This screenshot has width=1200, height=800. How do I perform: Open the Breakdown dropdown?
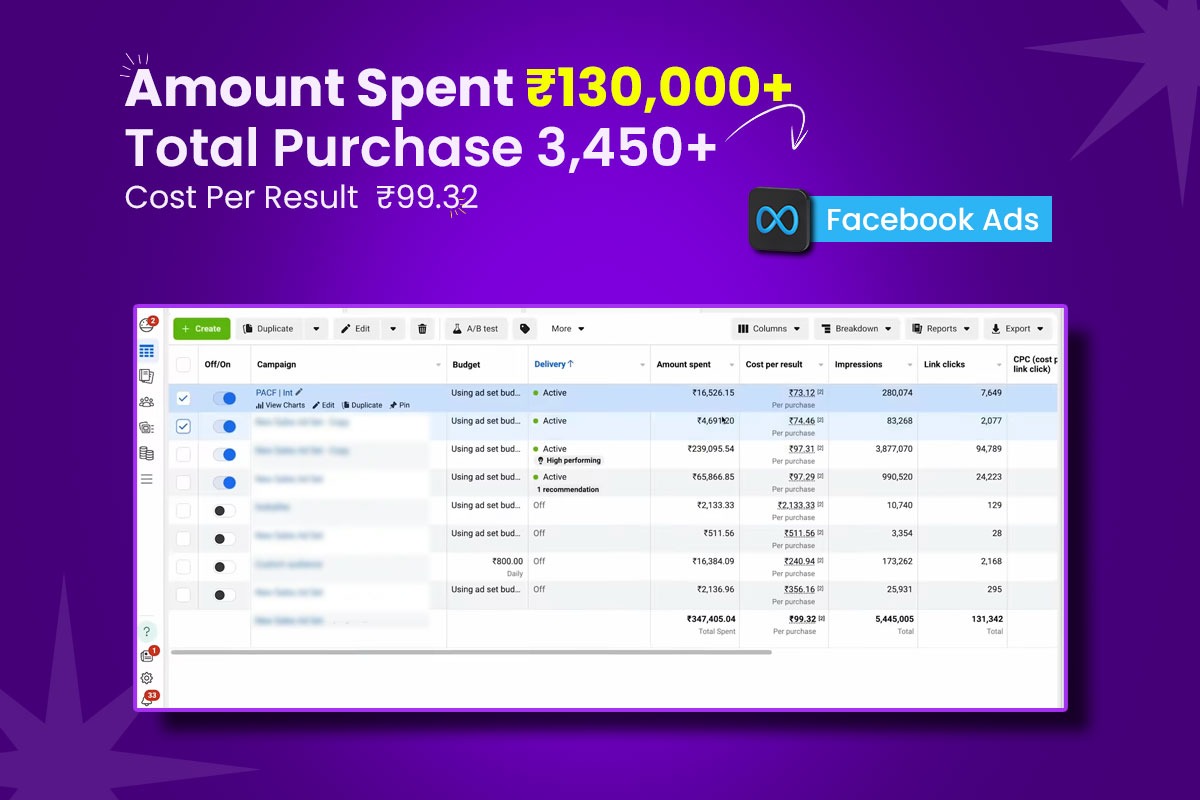856,329
